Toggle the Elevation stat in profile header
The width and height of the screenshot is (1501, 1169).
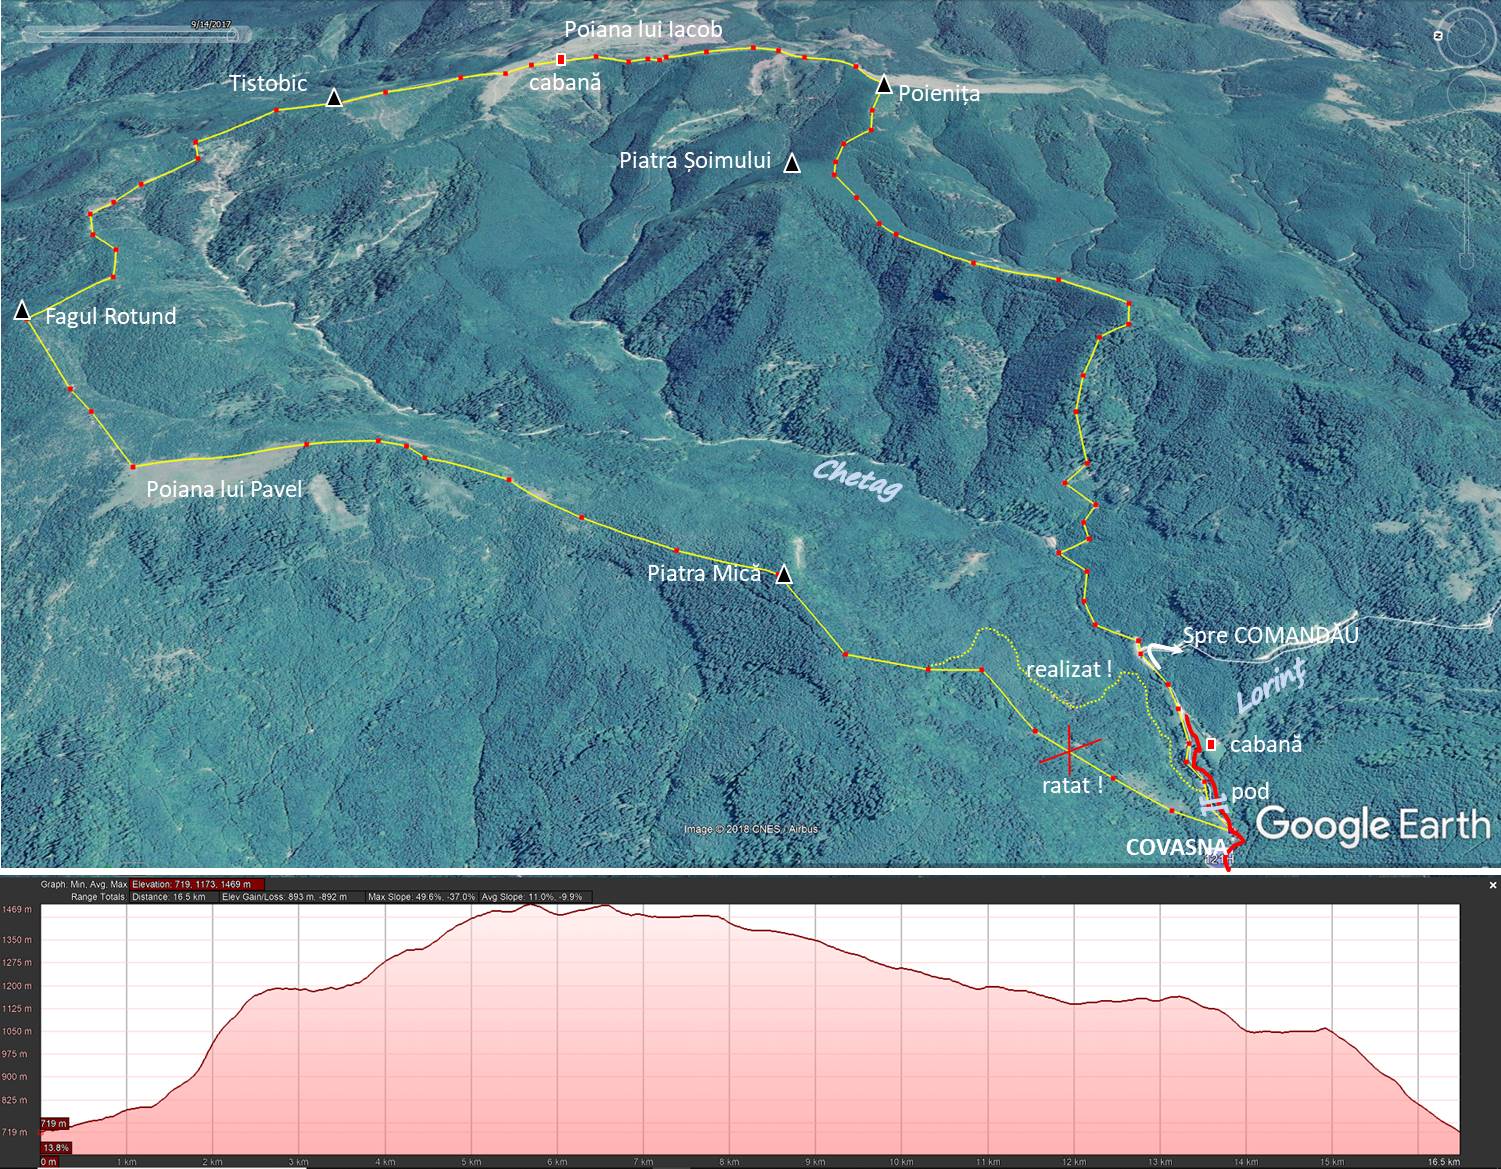coord(197,884)
